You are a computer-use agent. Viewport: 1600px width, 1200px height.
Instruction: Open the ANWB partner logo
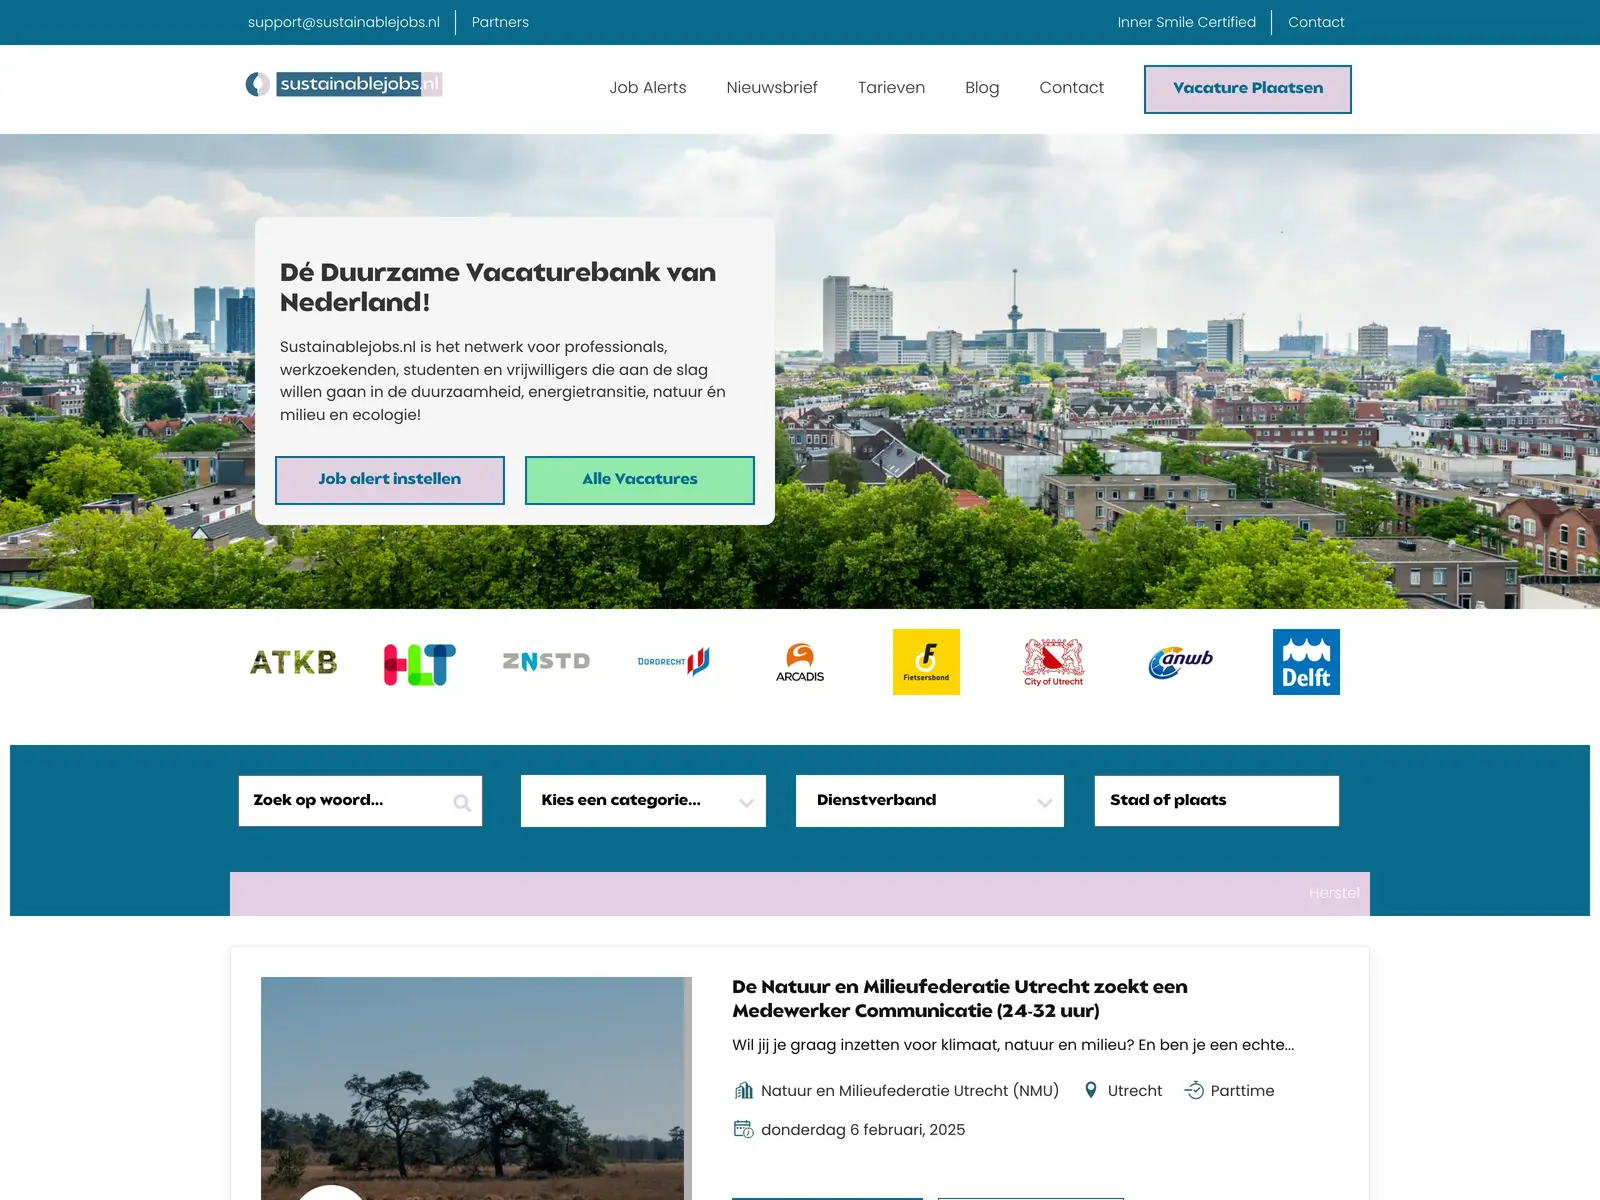coord(1180,662)
